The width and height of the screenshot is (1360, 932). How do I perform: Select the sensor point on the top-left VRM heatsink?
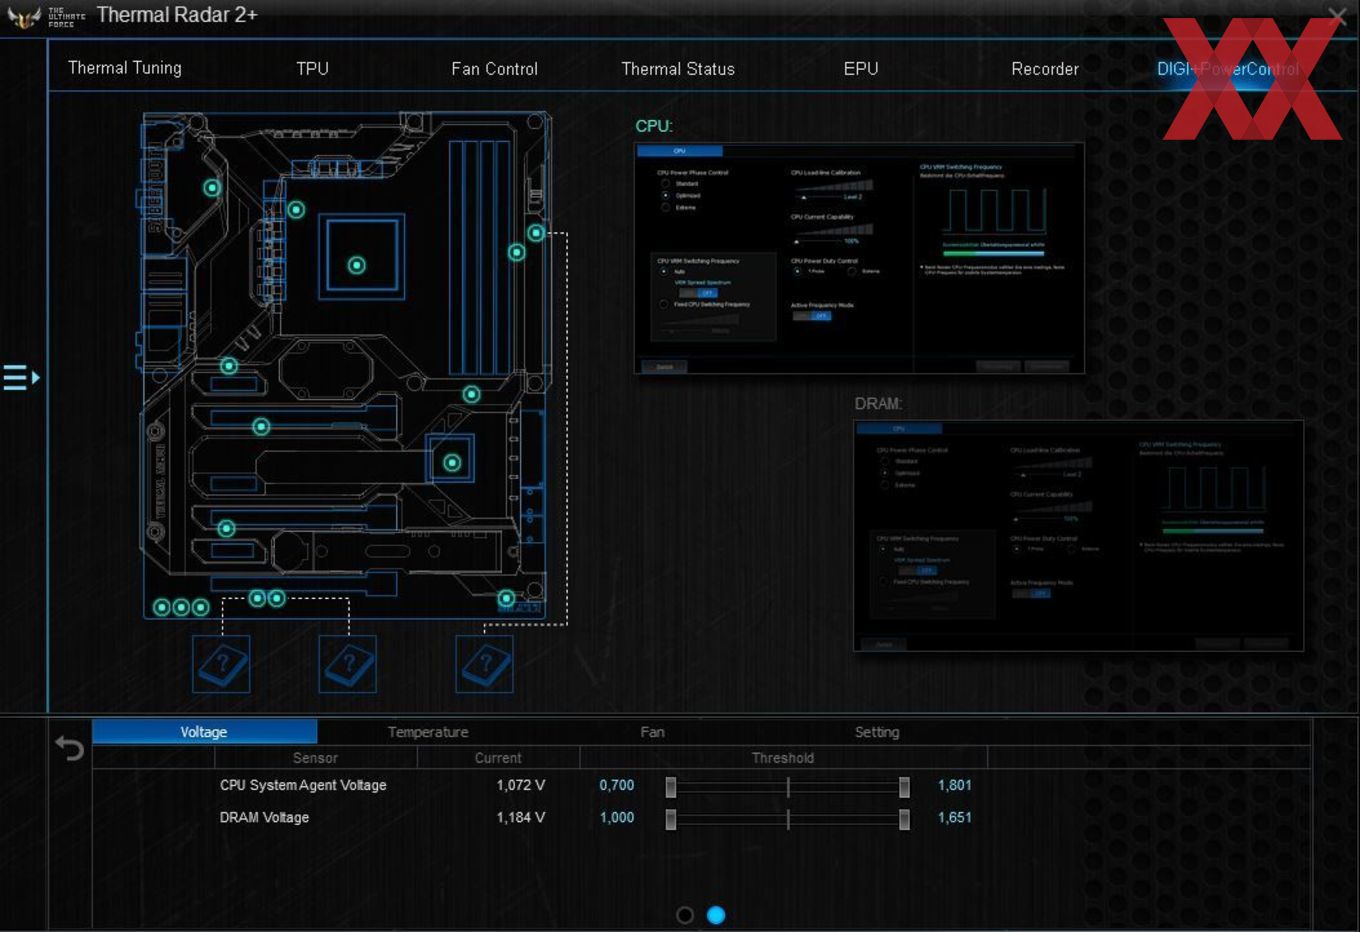tap(212, 187)
